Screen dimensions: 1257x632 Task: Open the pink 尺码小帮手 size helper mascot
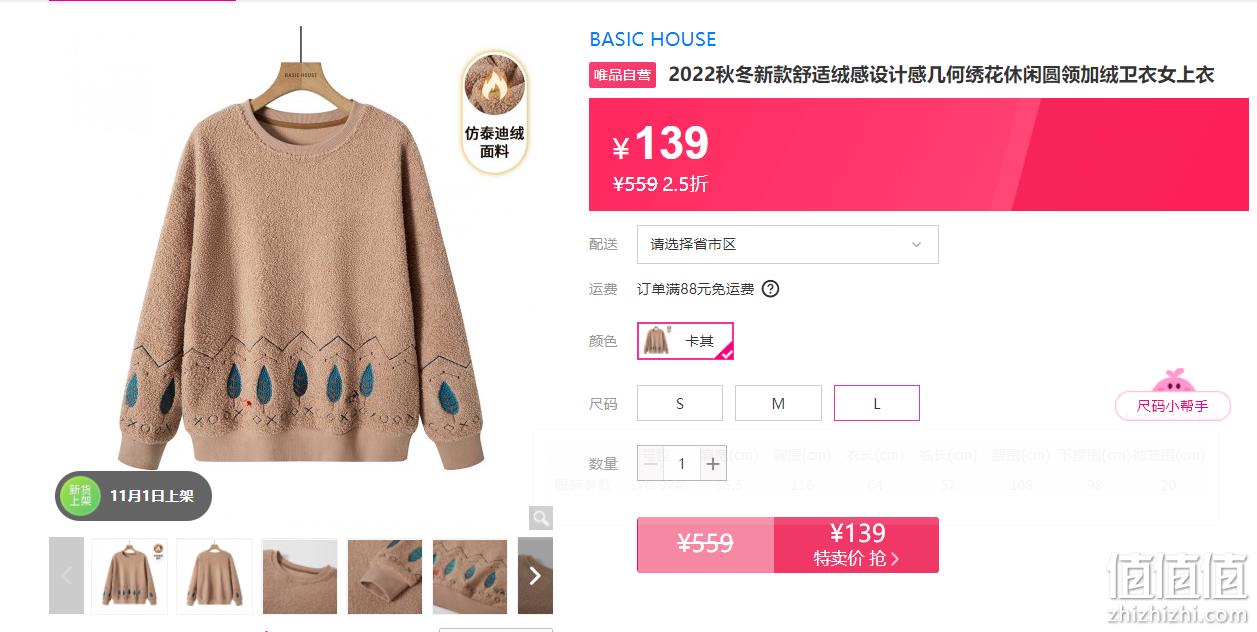click(1172, 396)
